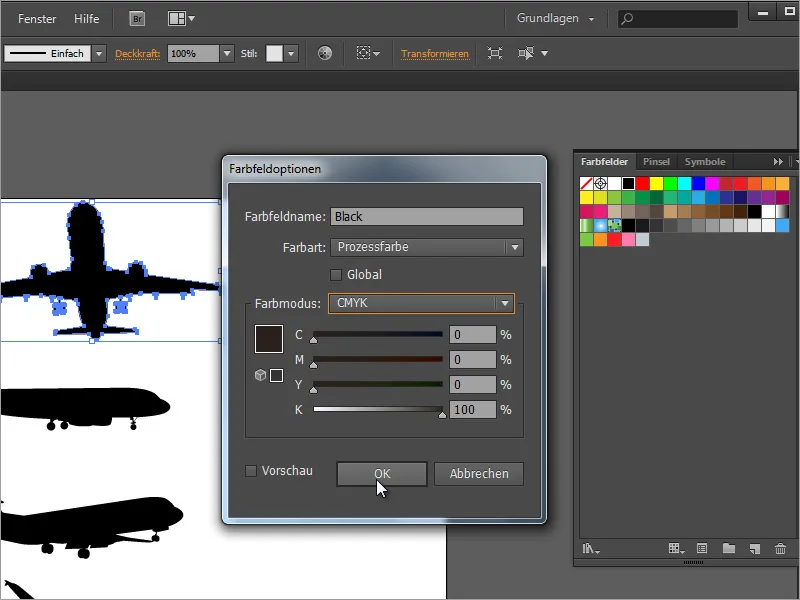Click the Abbrechen button
This screenshot has height=600, width=800.
(479, 474)
